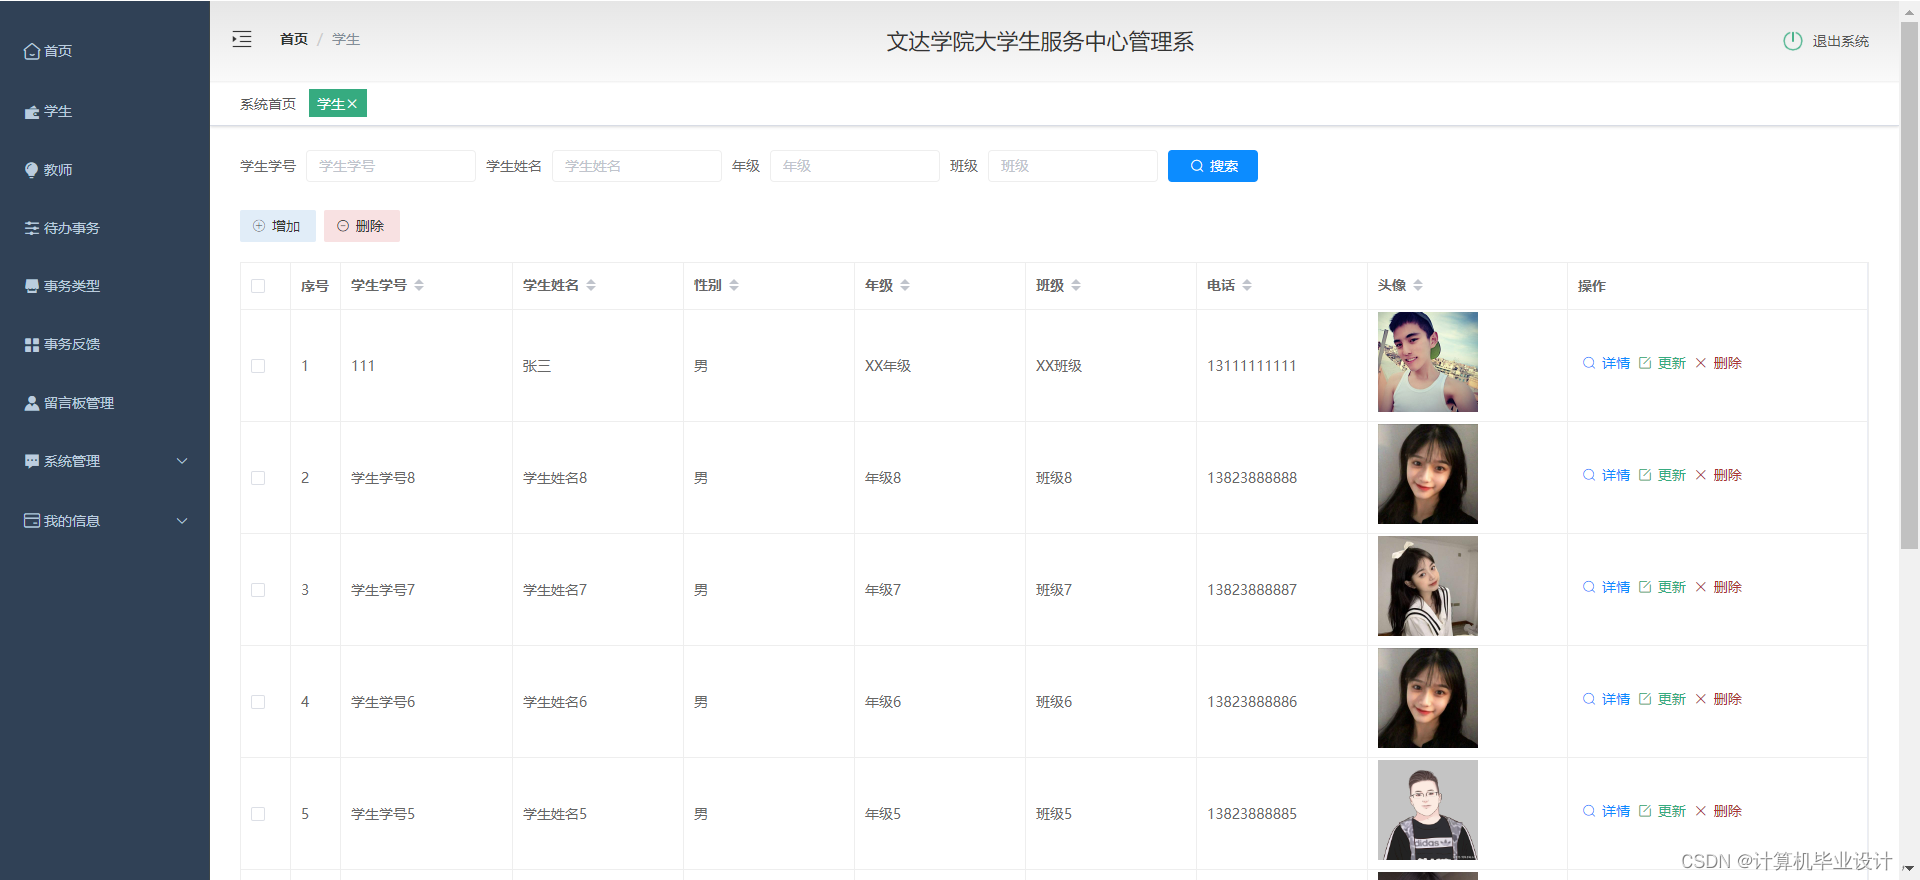Open 首页 in the sidebar
Viewport: 1920px width, 880px height.
105,51
